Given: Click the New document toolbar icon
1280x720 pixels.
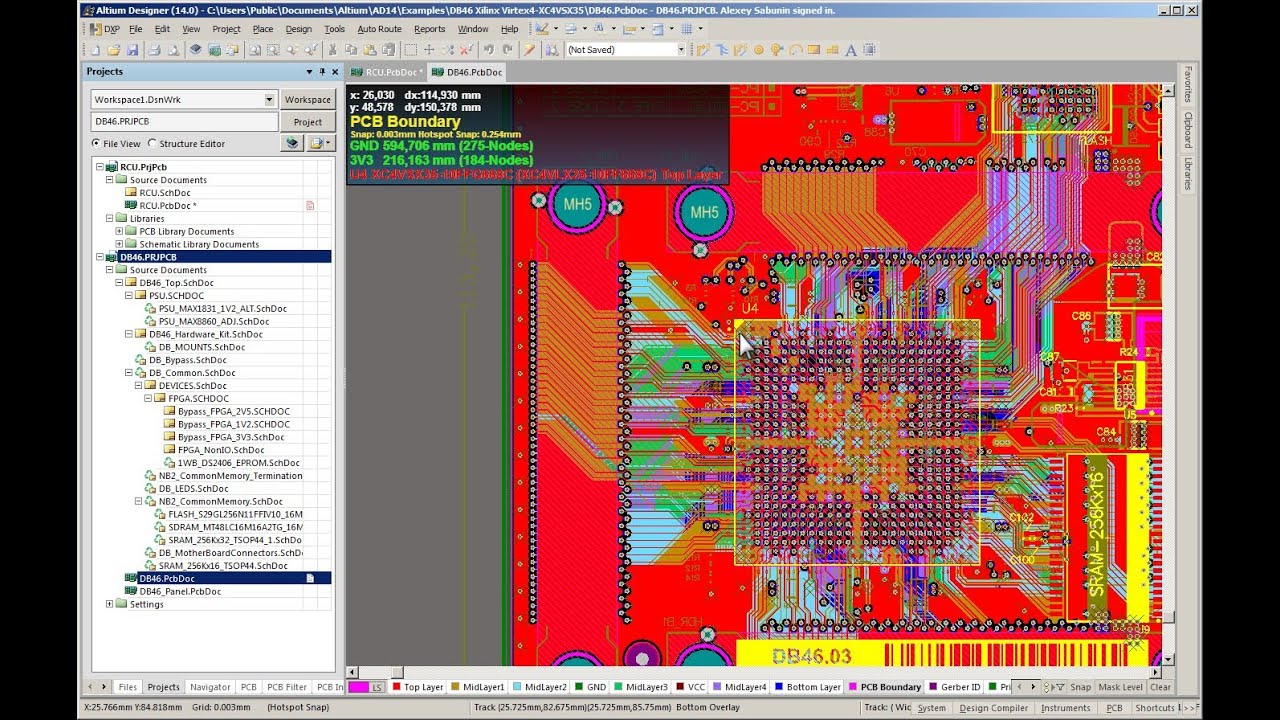Looking at the screenshot, I should (95, 50).
